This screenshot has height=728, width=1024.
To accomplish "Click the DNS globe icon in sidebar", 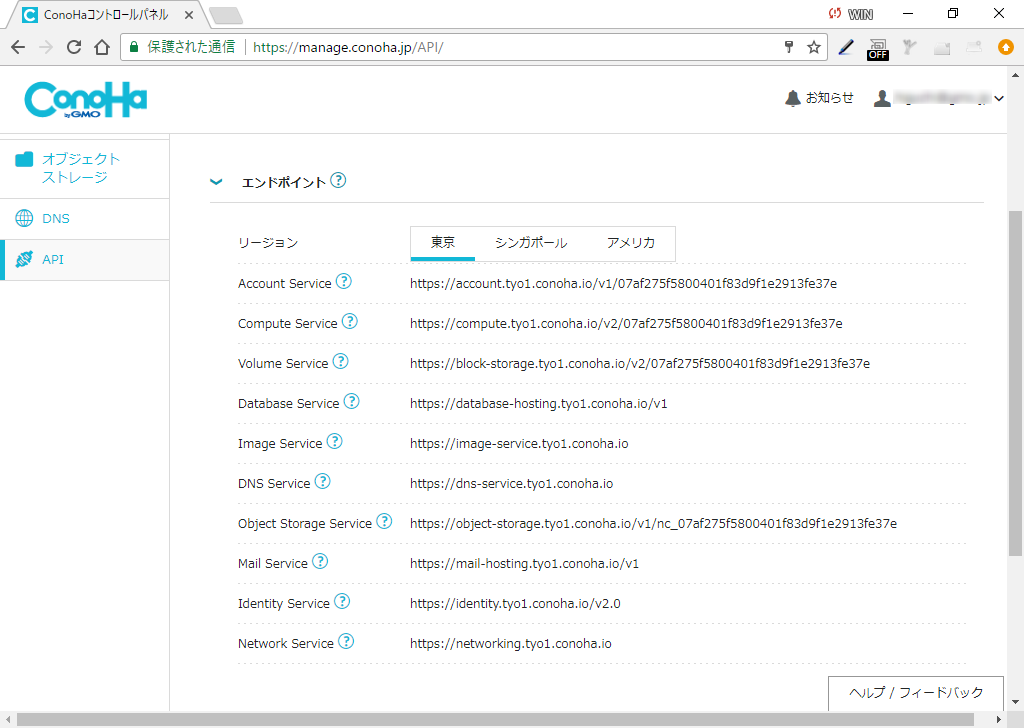I will [24, 218].
